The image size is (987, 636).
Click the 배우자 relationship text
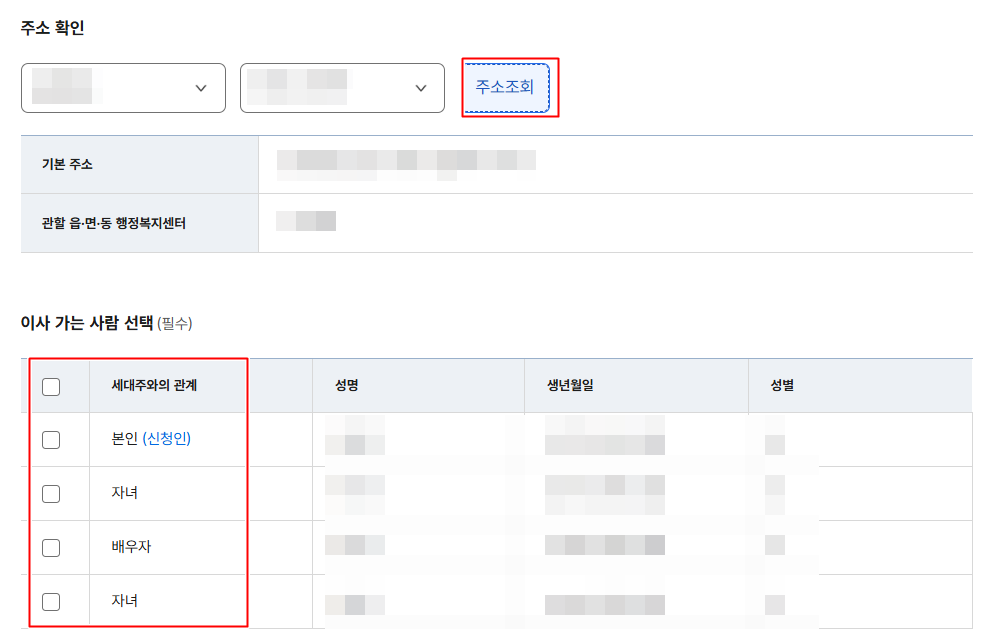click(x=131, y=548)
